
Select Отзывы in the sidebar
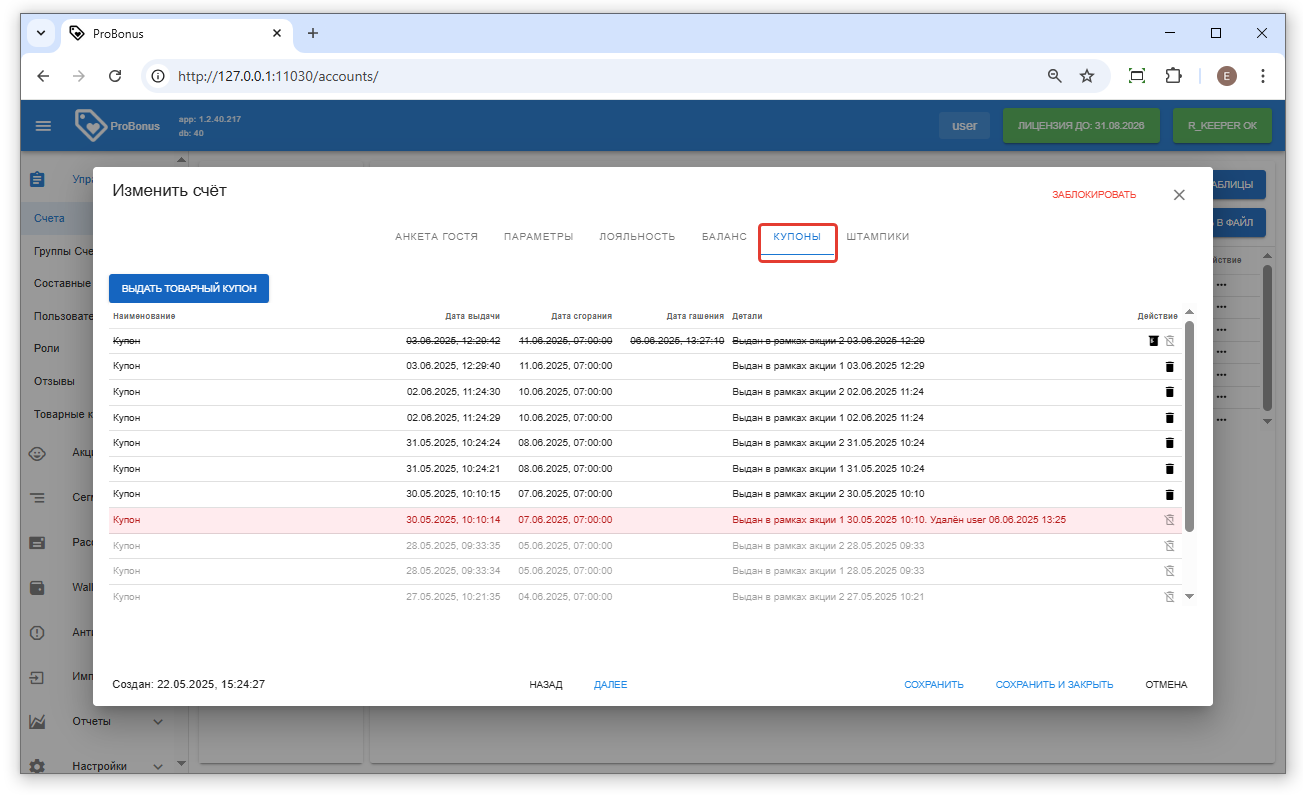pos(54,381)
